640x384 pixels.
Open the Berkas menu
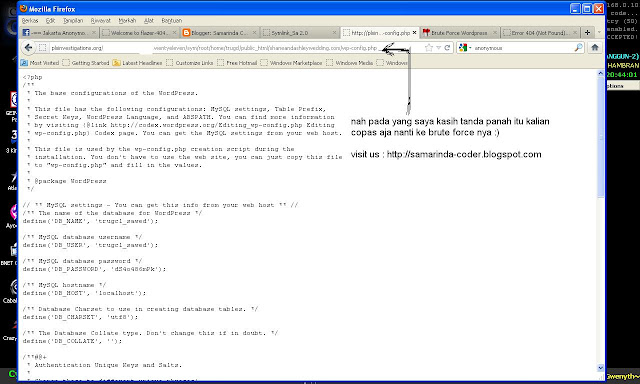(x=30, y=20)
